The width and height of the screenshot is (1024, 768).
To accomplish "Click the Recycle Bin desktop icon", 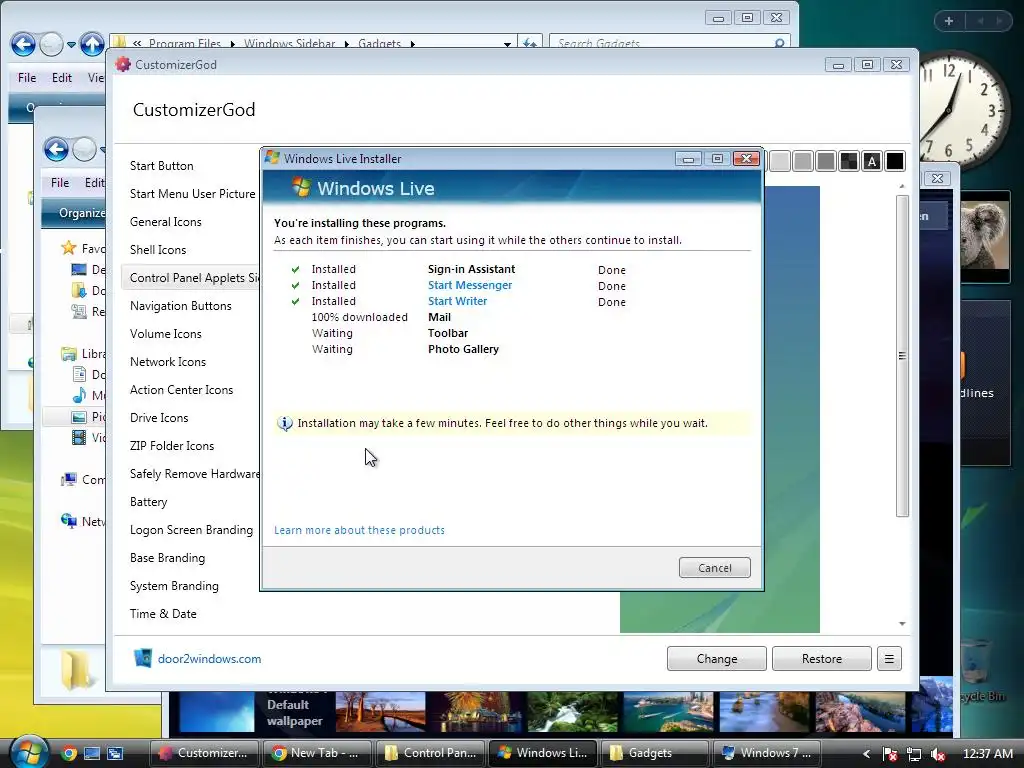I will click(979, 671).
